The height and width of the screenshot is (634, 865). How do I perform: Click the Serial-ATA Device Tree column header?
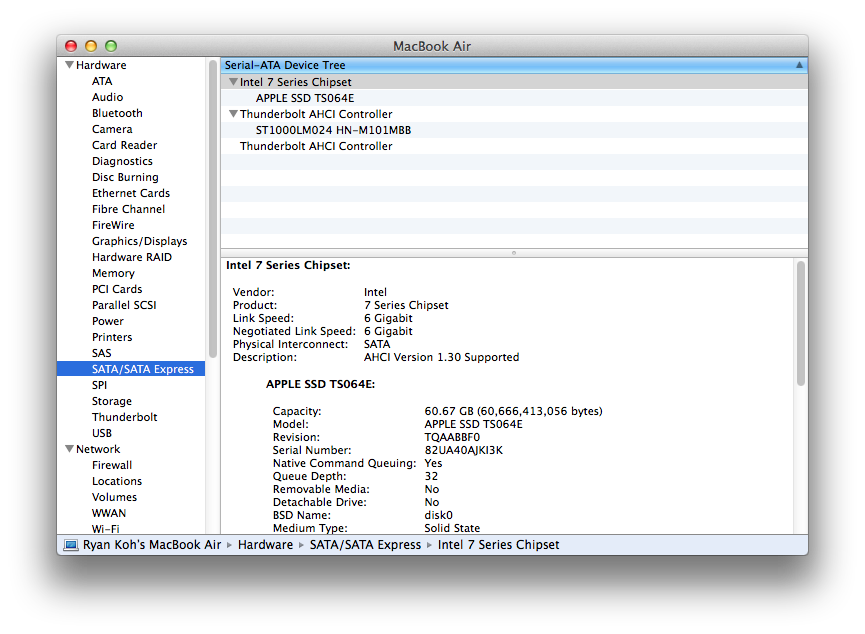coord(514,65)
